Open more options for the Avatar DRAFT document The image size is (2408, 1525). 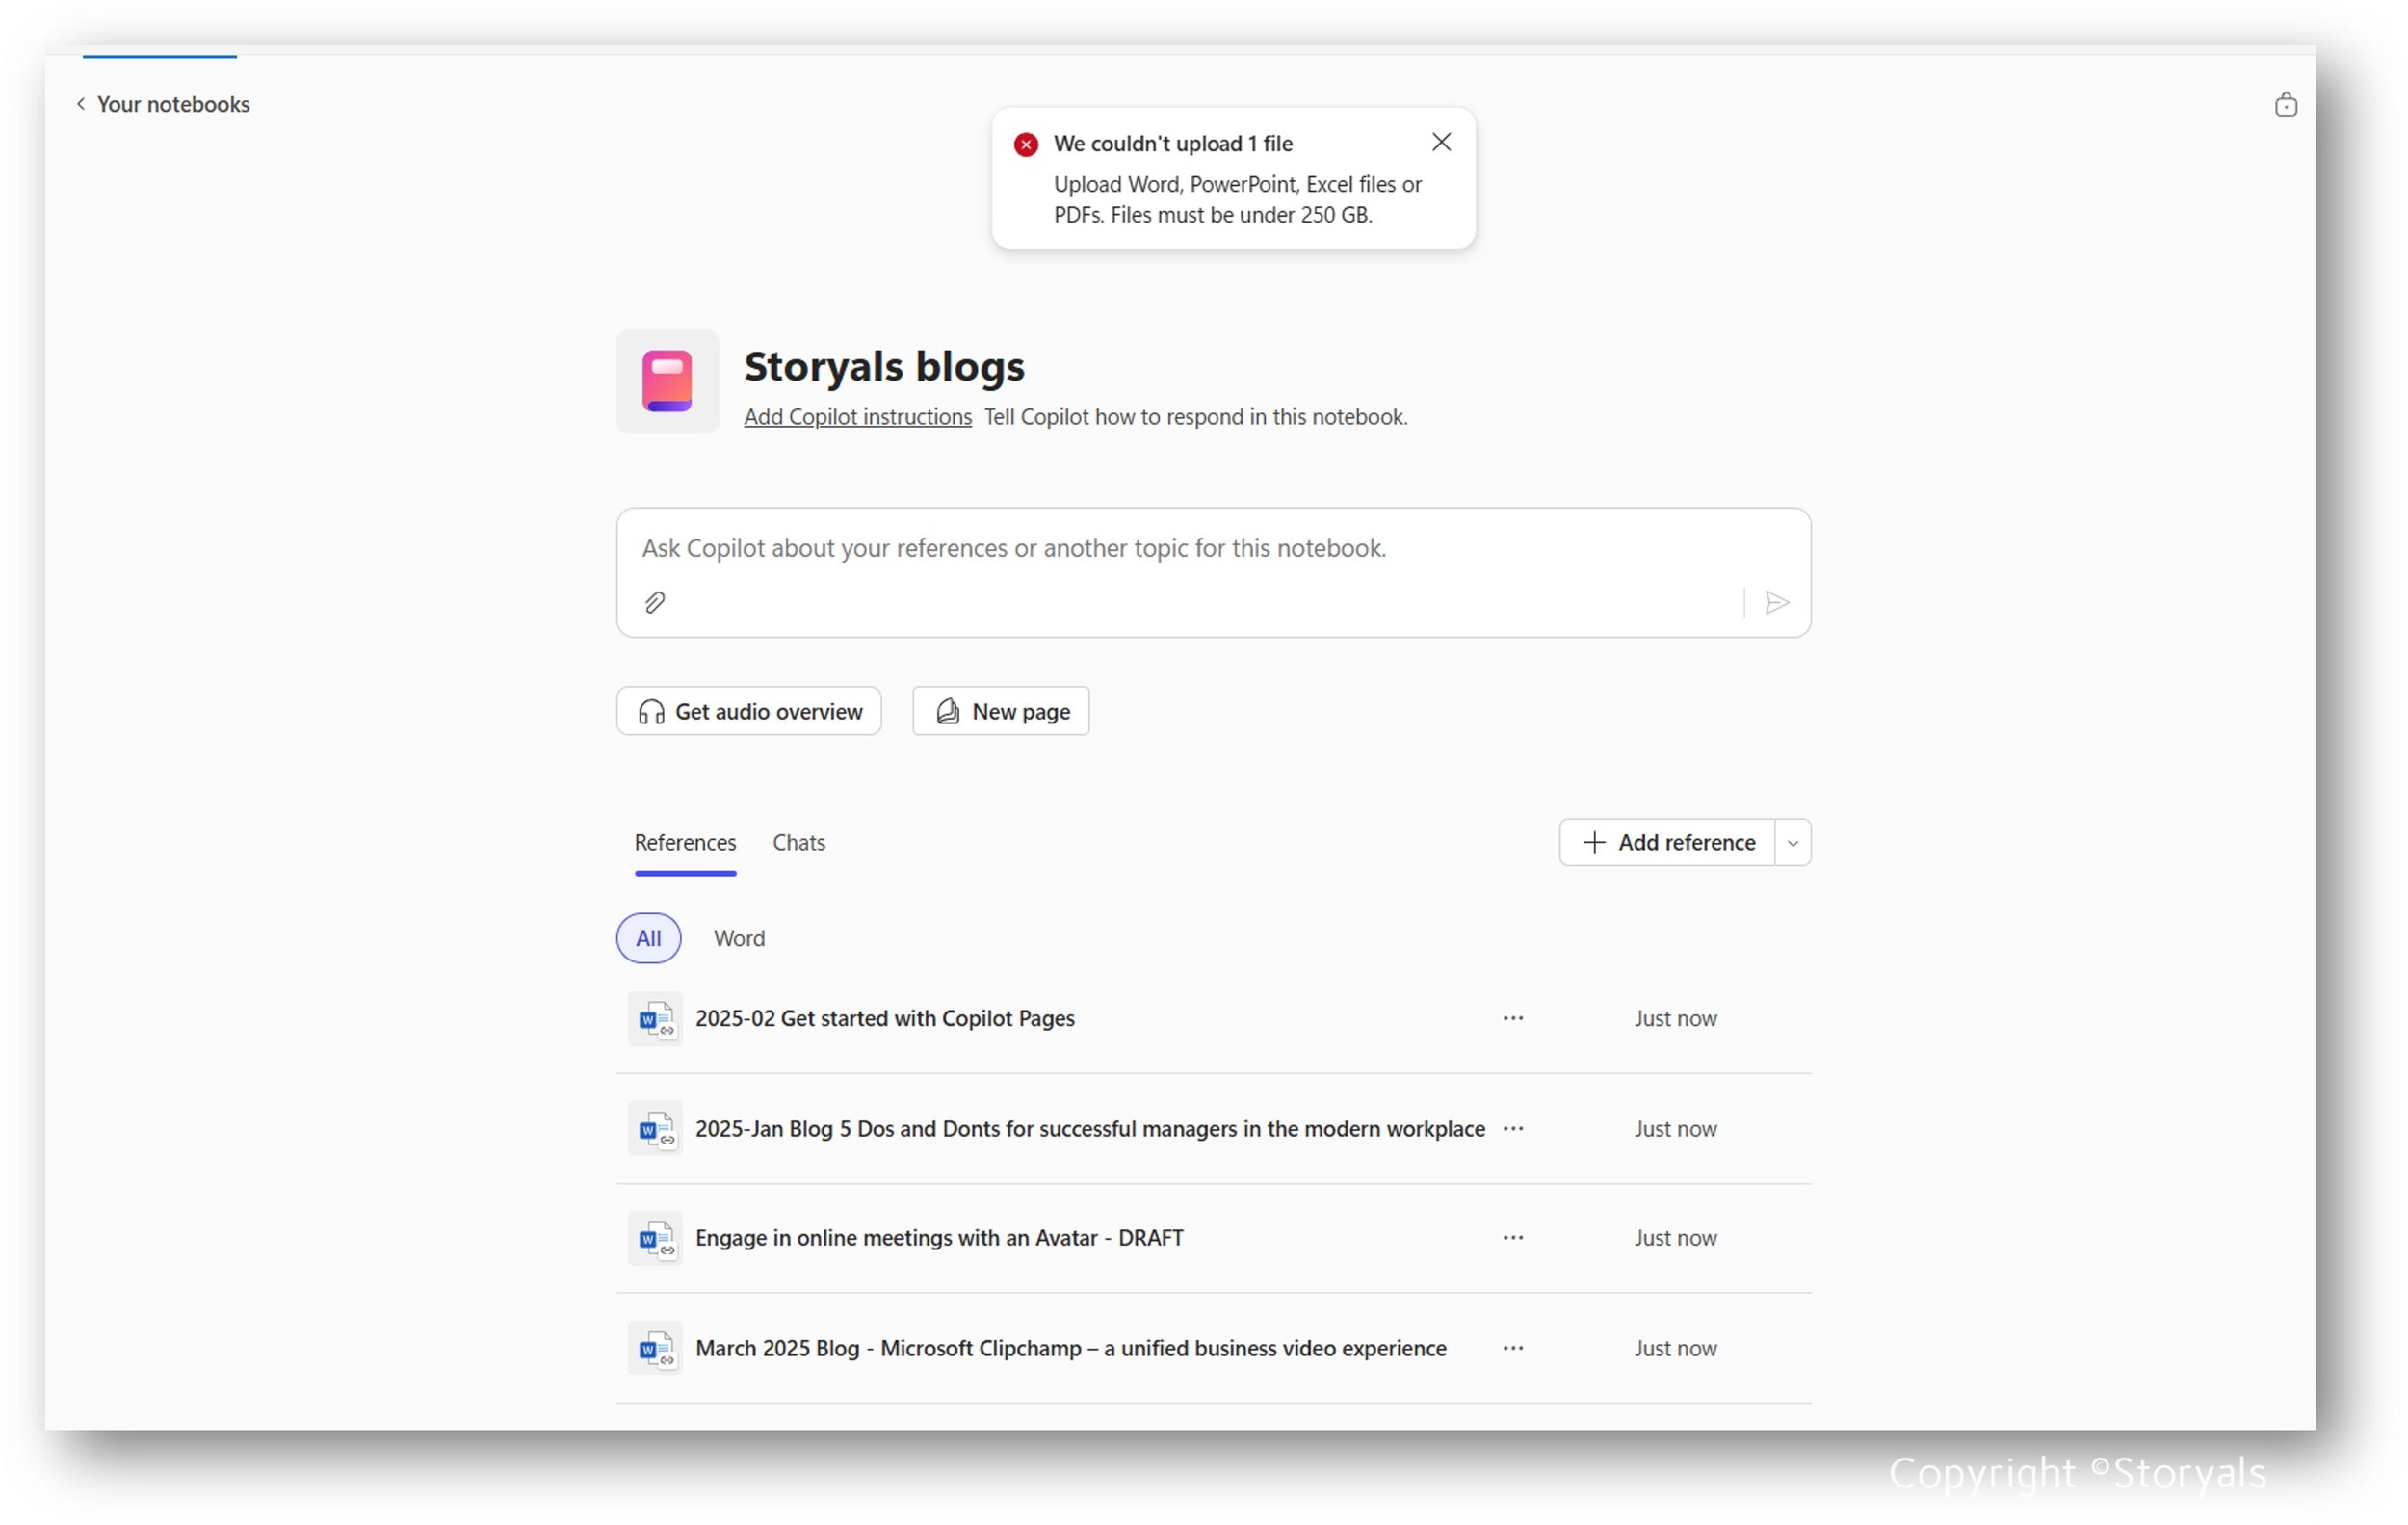tap(1512, 1237)
